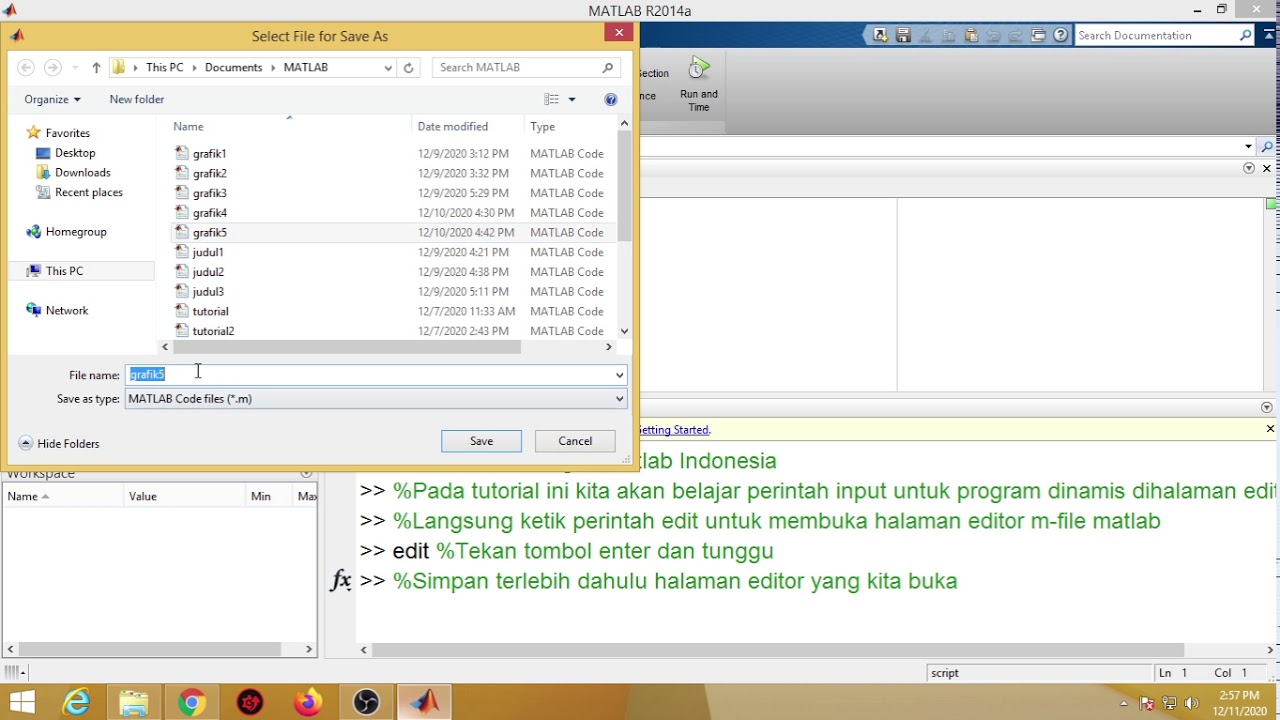Click the change view icon in the dialog

point(551,99)
